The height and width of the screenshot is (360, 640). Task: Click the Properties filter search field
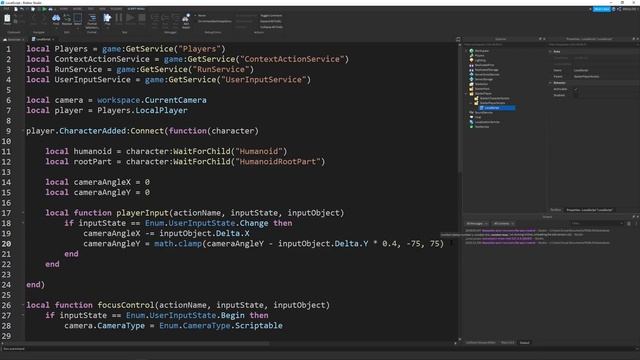point(592,44)
